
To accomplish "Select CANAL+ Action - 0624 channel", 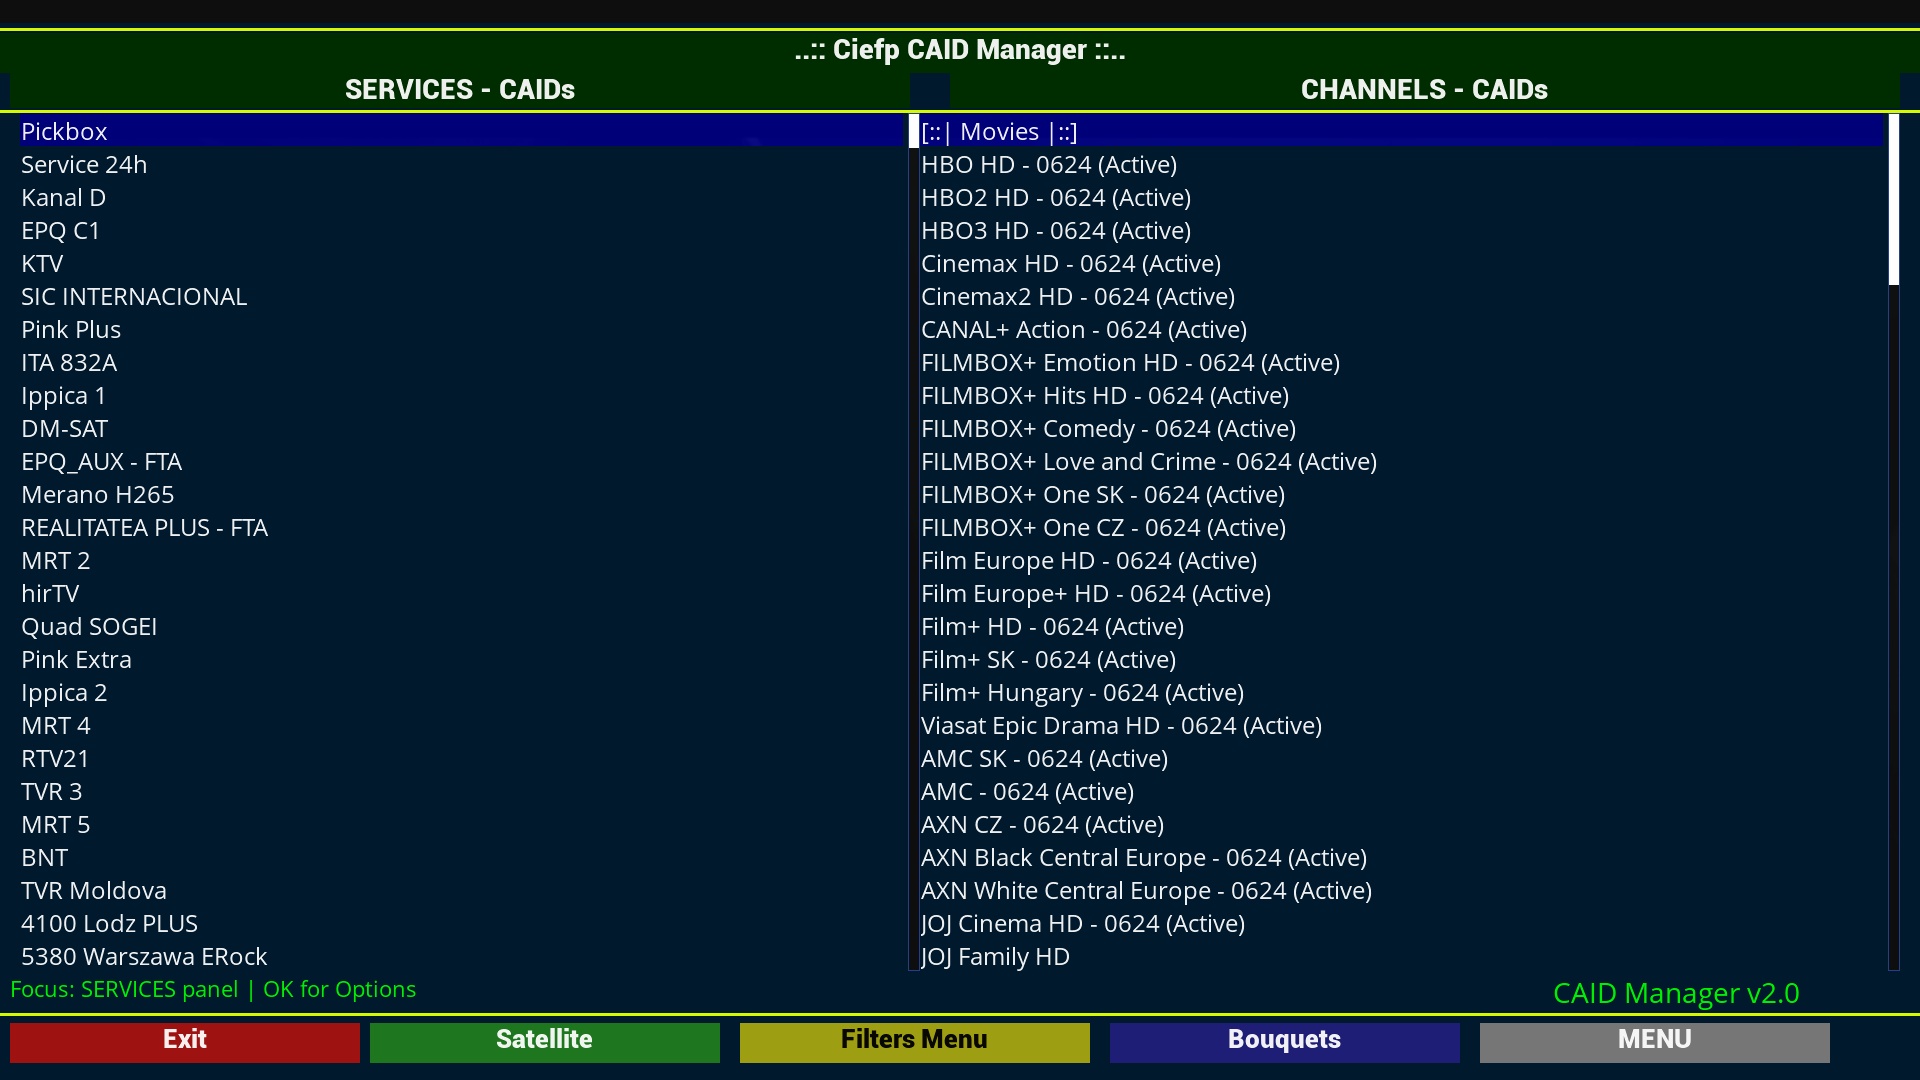I will (1402, 329).
